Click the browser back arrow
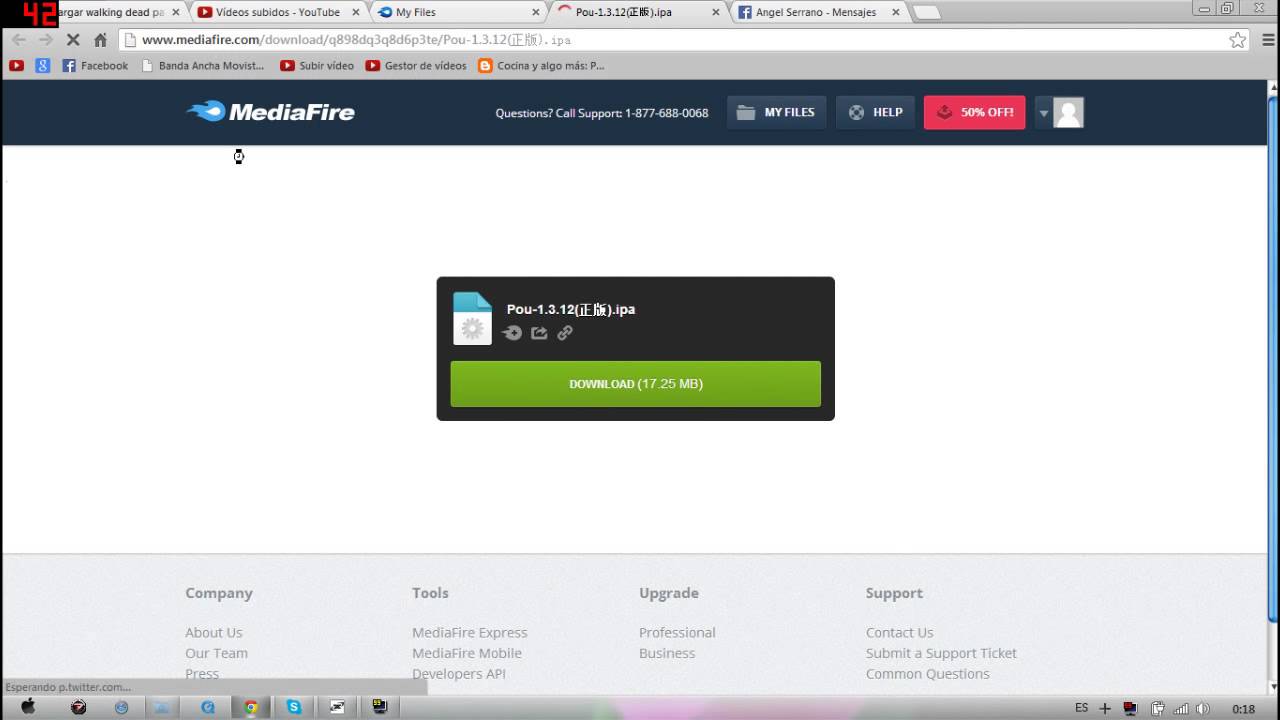 pos(18,40)
